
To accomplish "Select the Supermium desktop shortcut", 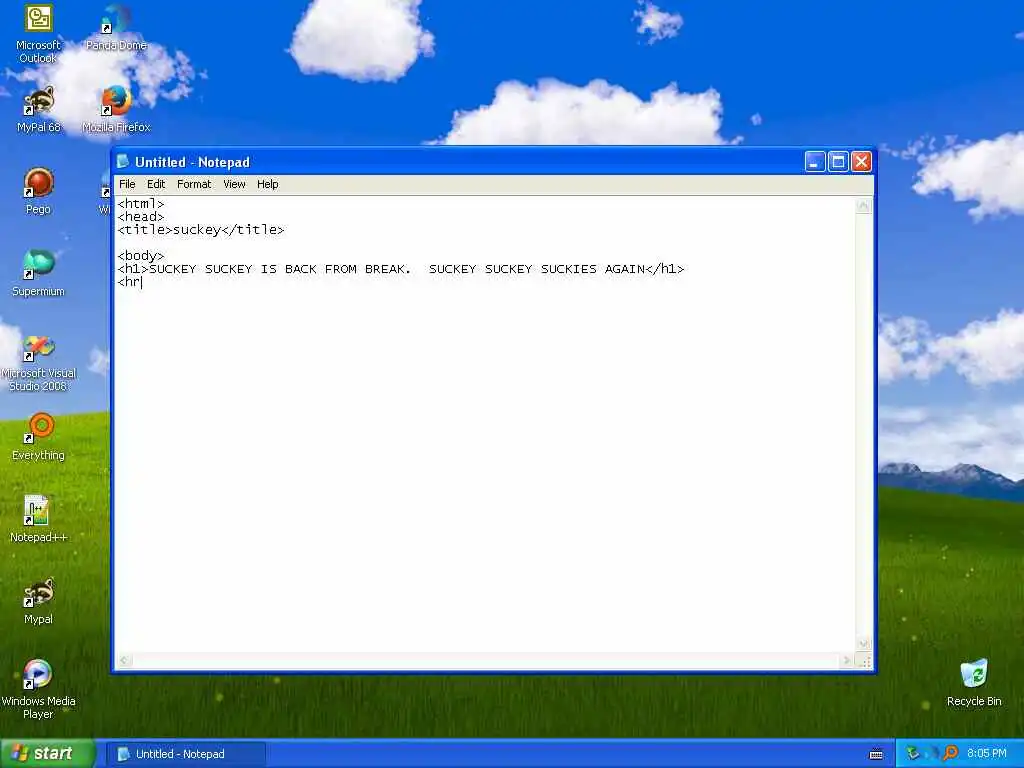I will [x=39, y=274].
